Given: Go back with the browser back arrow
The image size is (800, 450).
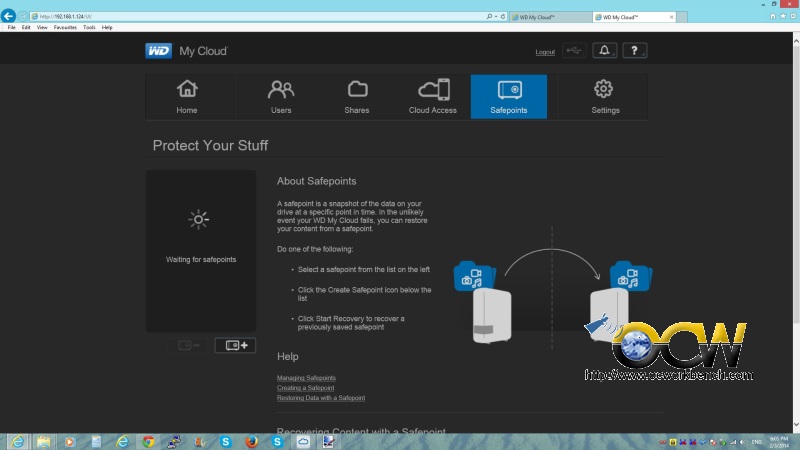Looking at the screenshot, I should pos(8,16).
